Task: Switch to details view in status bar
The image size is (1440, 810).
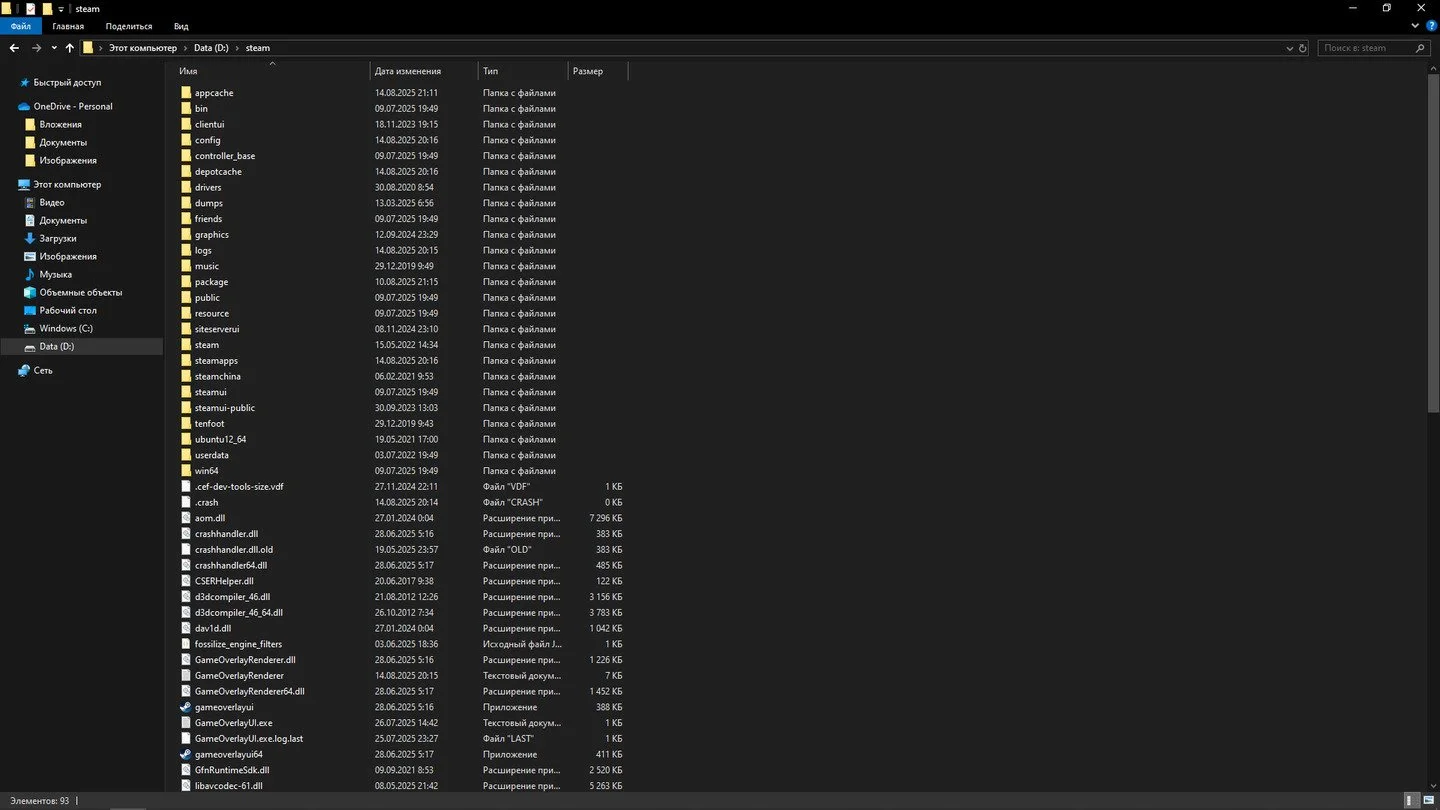Action: pyautogui.click(x=1411, y=800)
